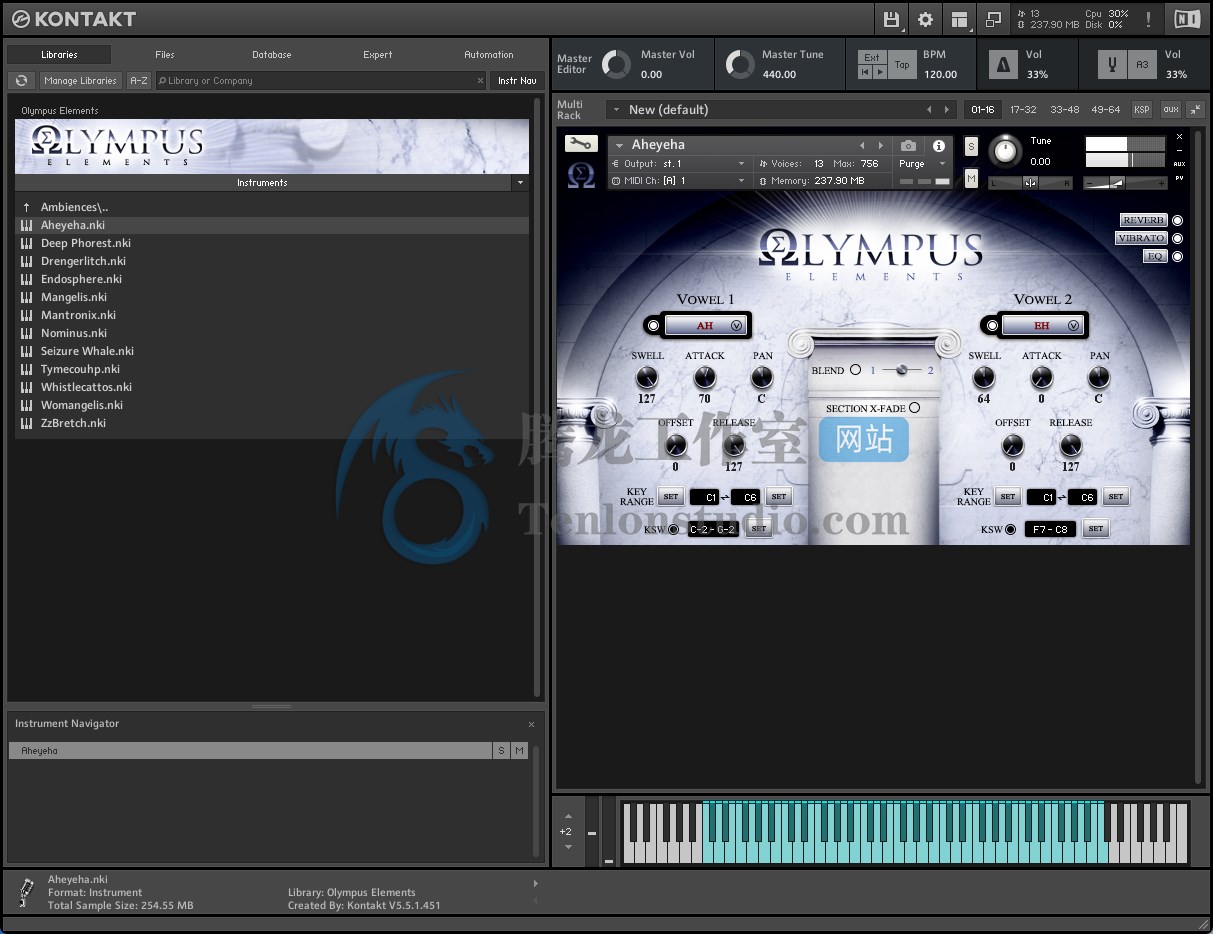Close the Instrument Navigator panel
The width and height of the screenshot is (1213, 934).
click(x=531, y=724)
